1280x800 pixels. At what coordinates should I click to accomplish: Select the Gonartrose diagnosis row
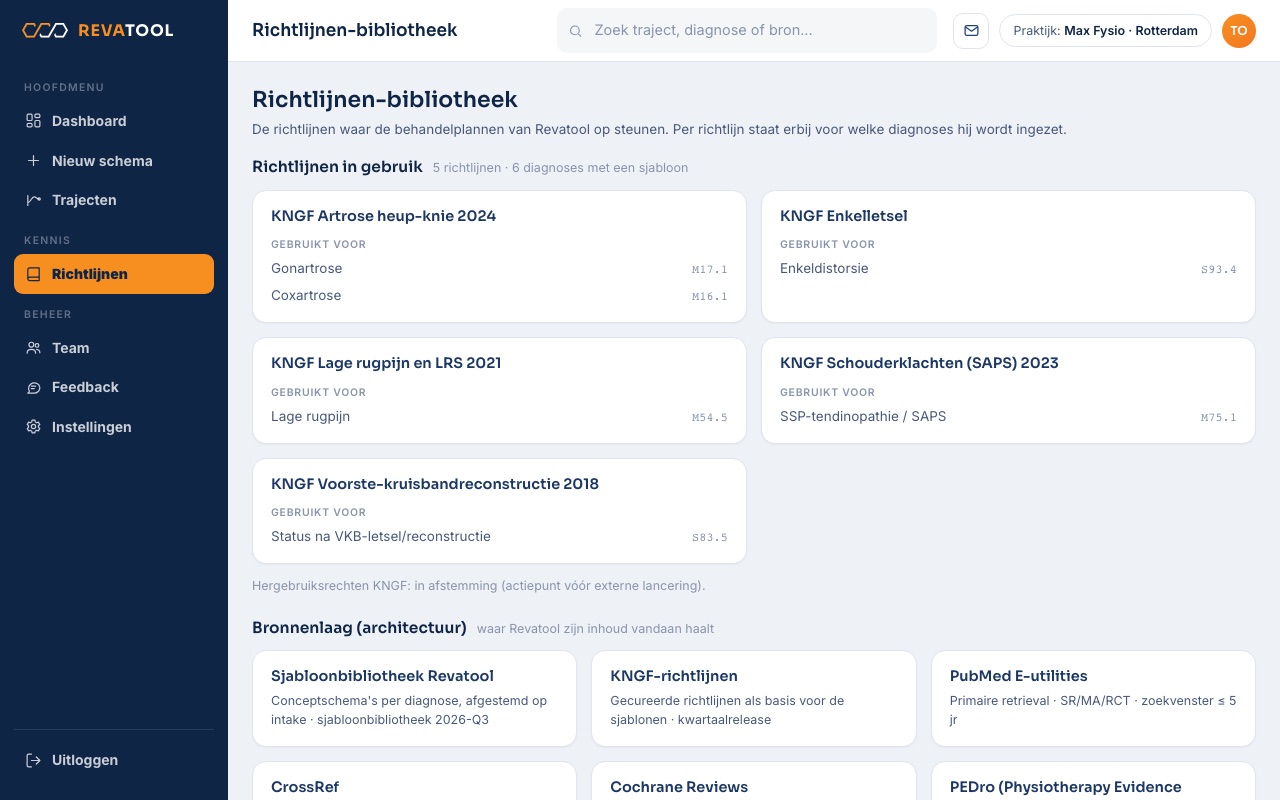click(x=499, y=269)
